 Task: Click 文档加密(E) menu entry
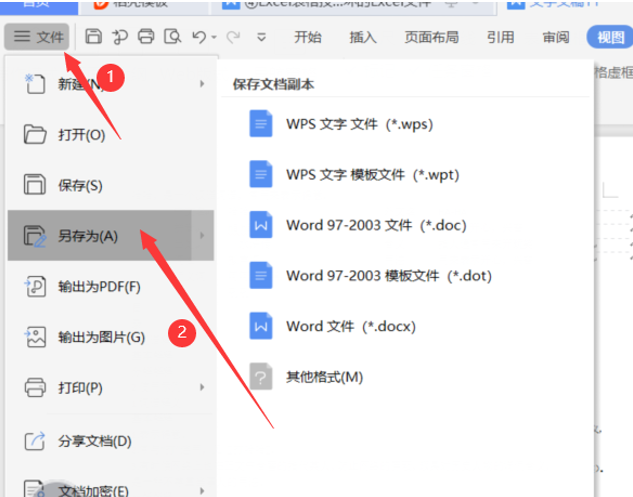click(x=111, y=491)
